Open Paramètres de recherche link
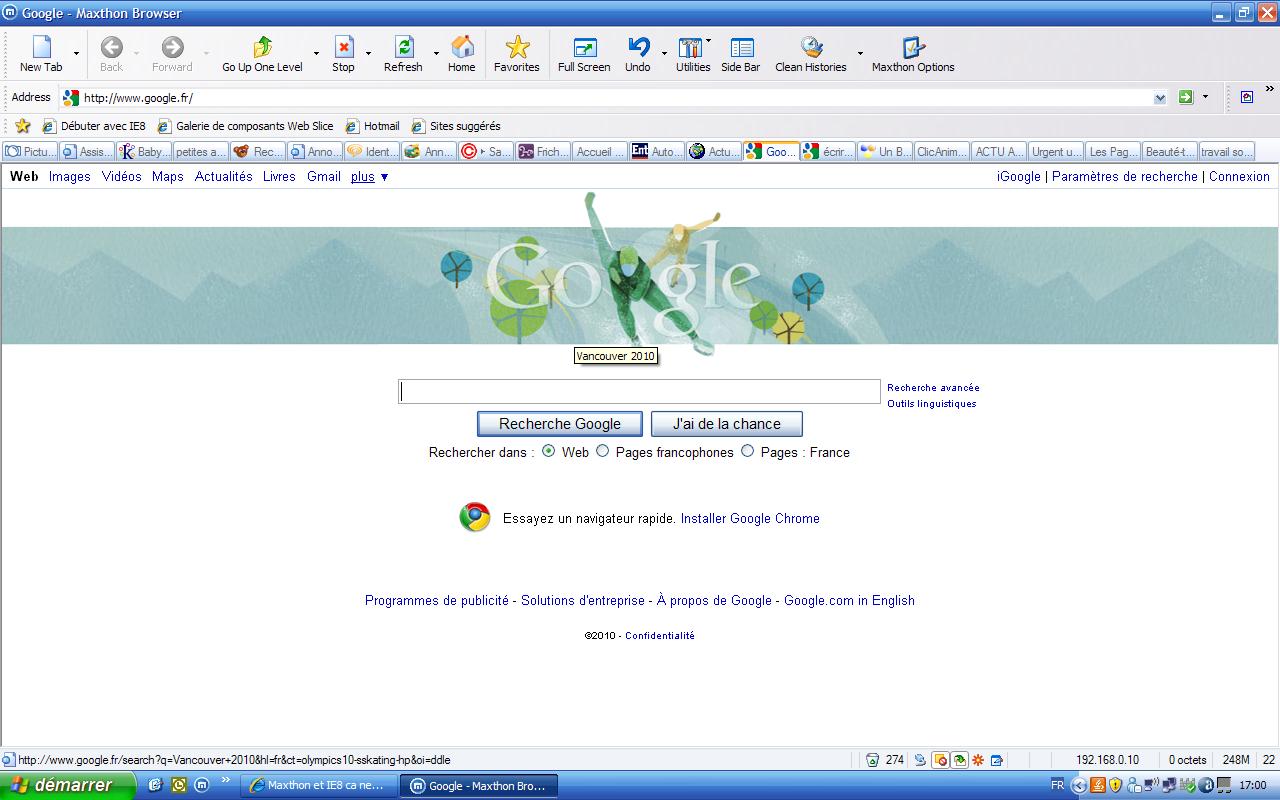Image resolution: width=1280 pixels, height=800 pixels. [1125, 176]
